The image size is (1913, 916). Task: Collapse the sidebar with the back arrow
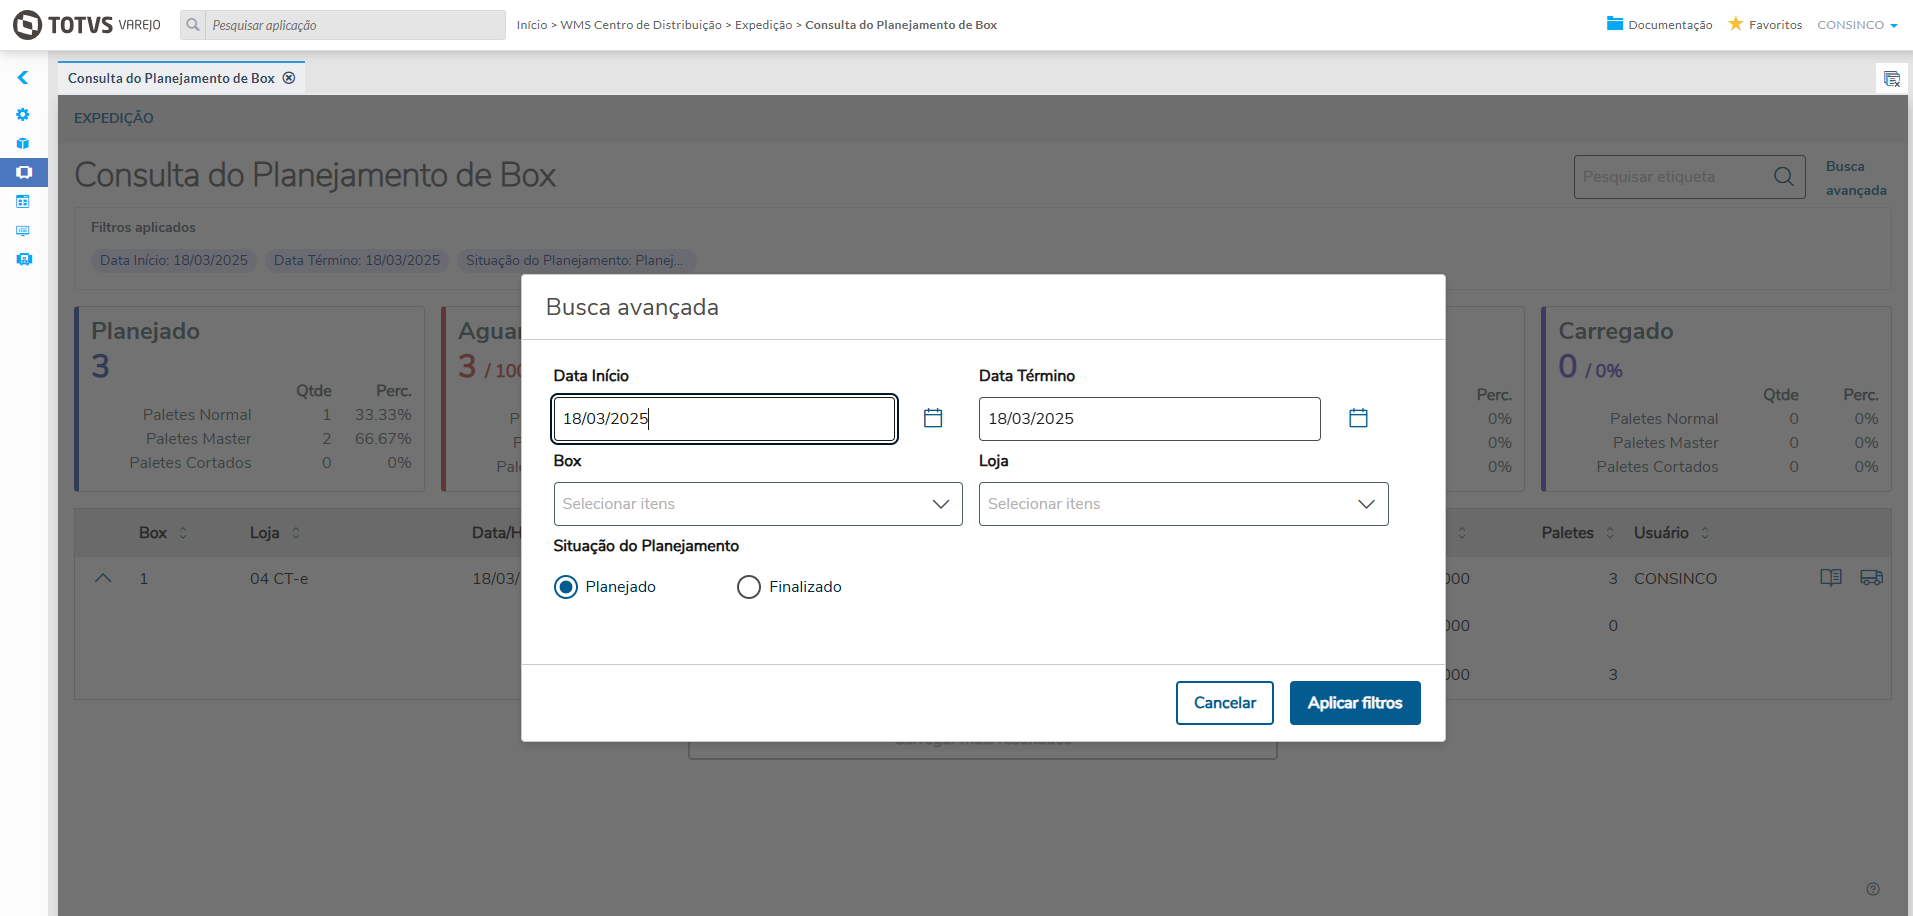(23, 78)
